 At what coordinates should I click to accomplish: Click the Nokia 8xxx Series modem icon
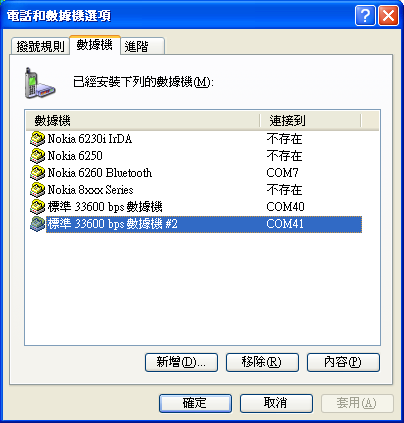pyautogui.click(x=37, y=190)
